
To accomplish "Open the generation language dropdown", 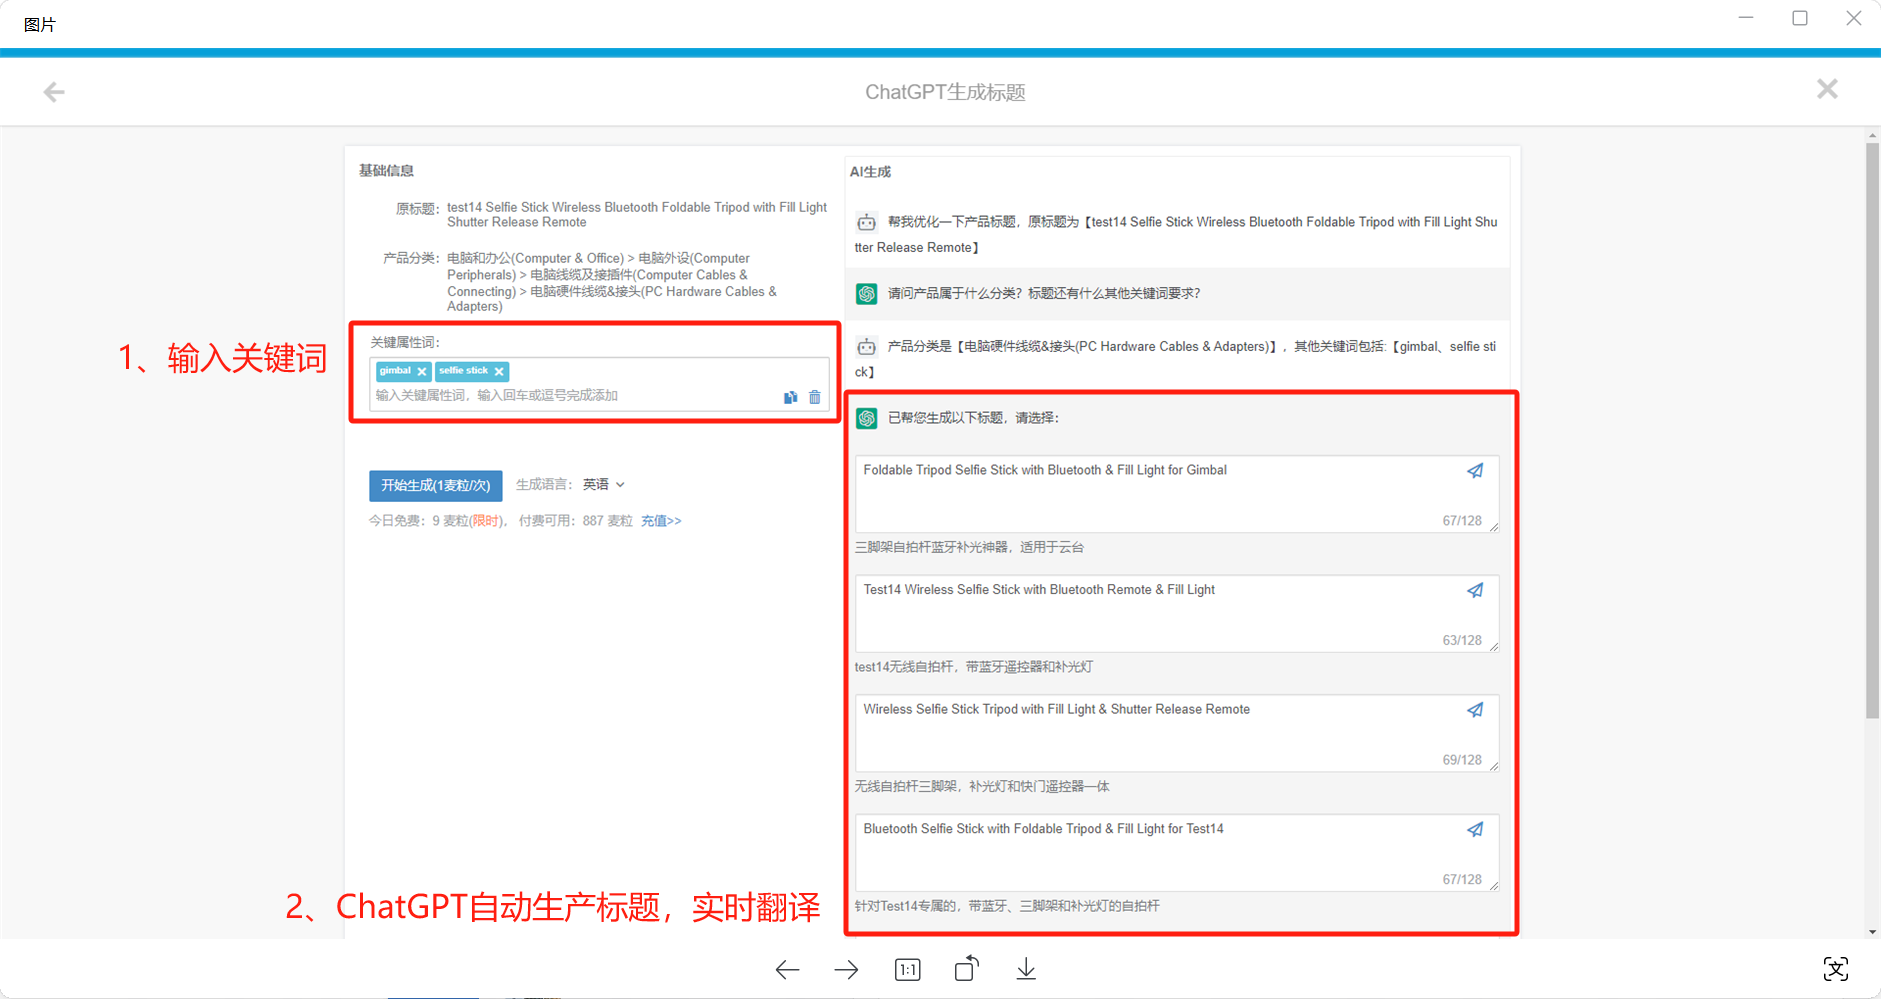I will 604,484.
